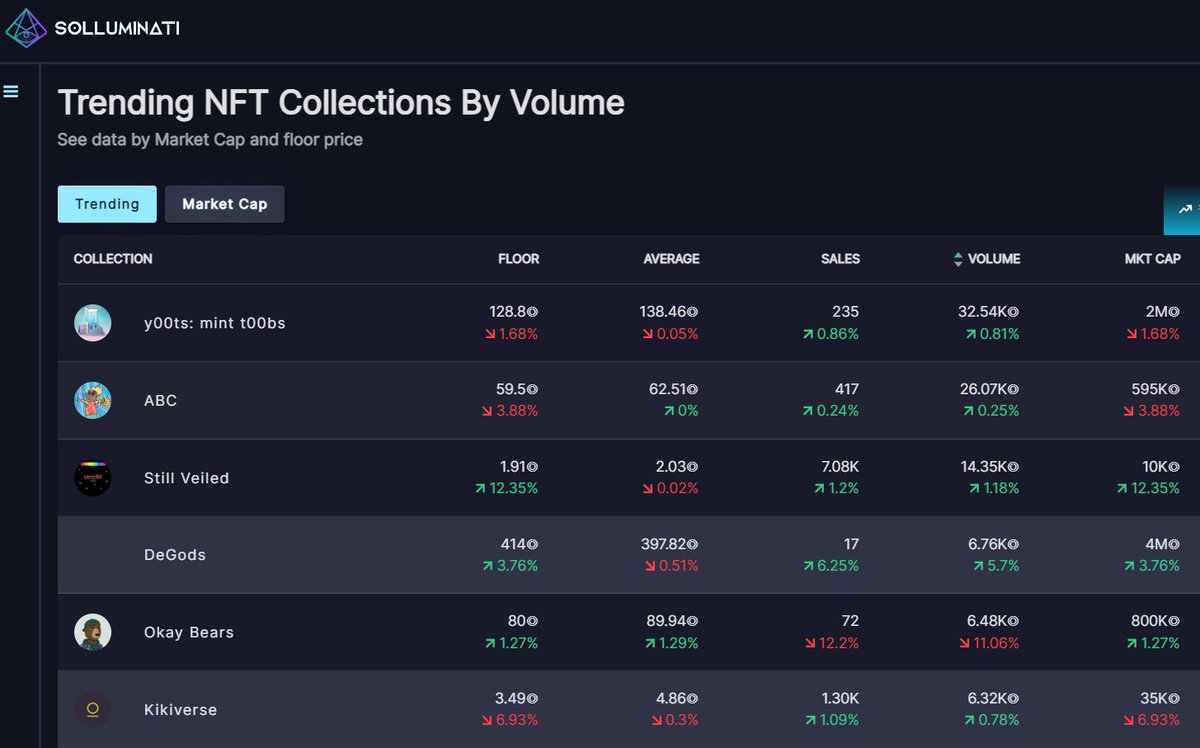Viewport: 1200px width, 748px height.
Task: Click the subtitle about Market Cap data
Action: pyautogui.click(x=210, y=140)
